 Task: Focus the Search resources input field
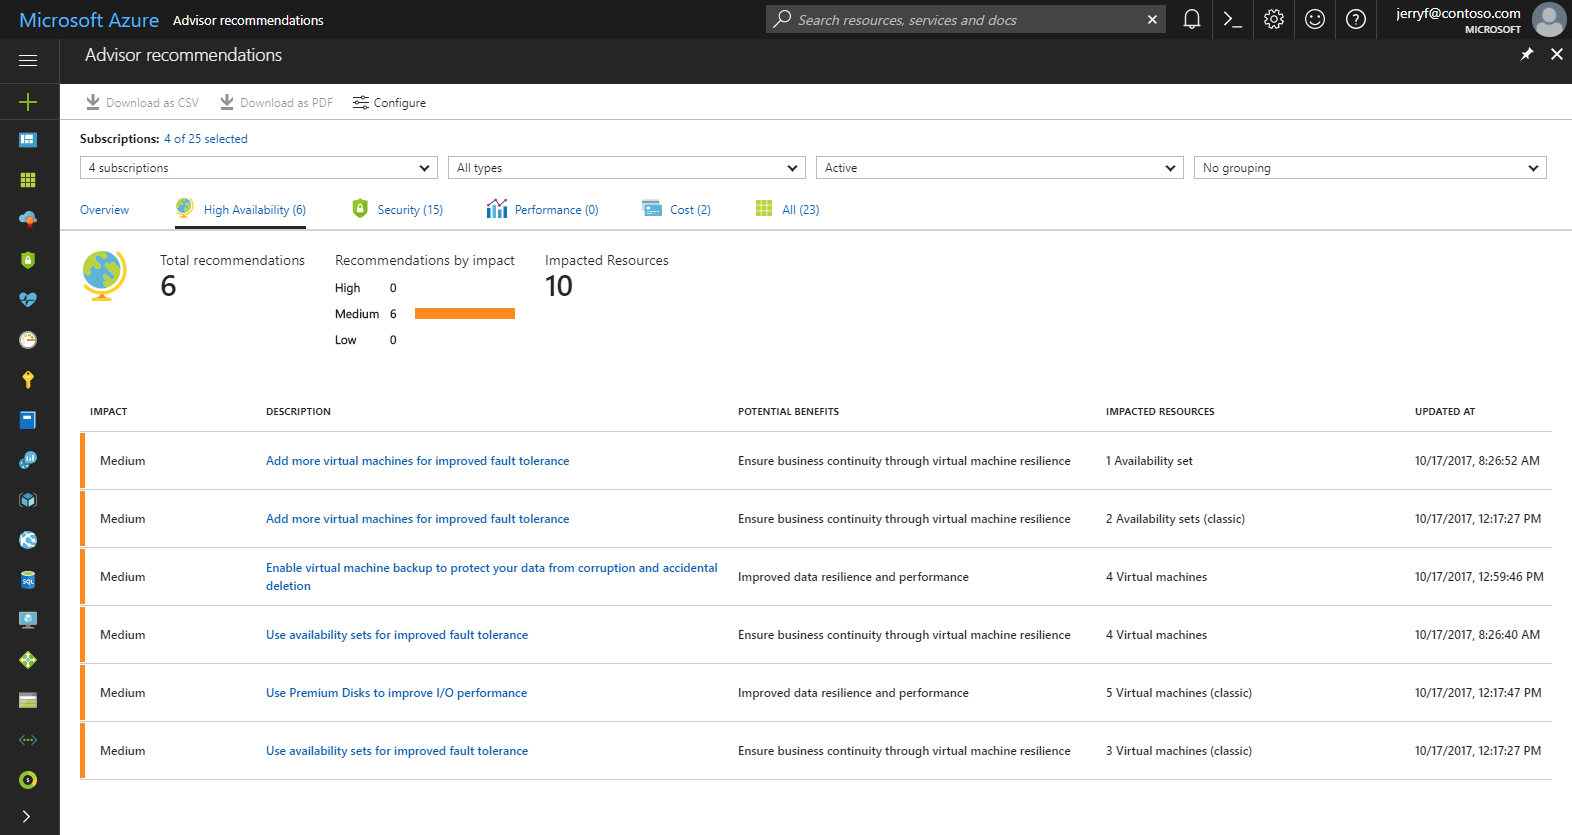965,20
